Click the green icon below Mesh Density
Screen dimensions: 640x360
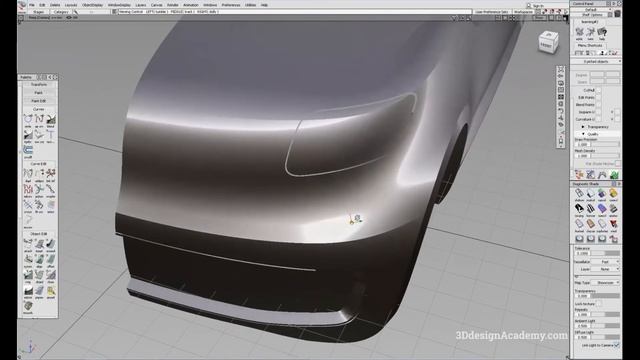(614, 175)
